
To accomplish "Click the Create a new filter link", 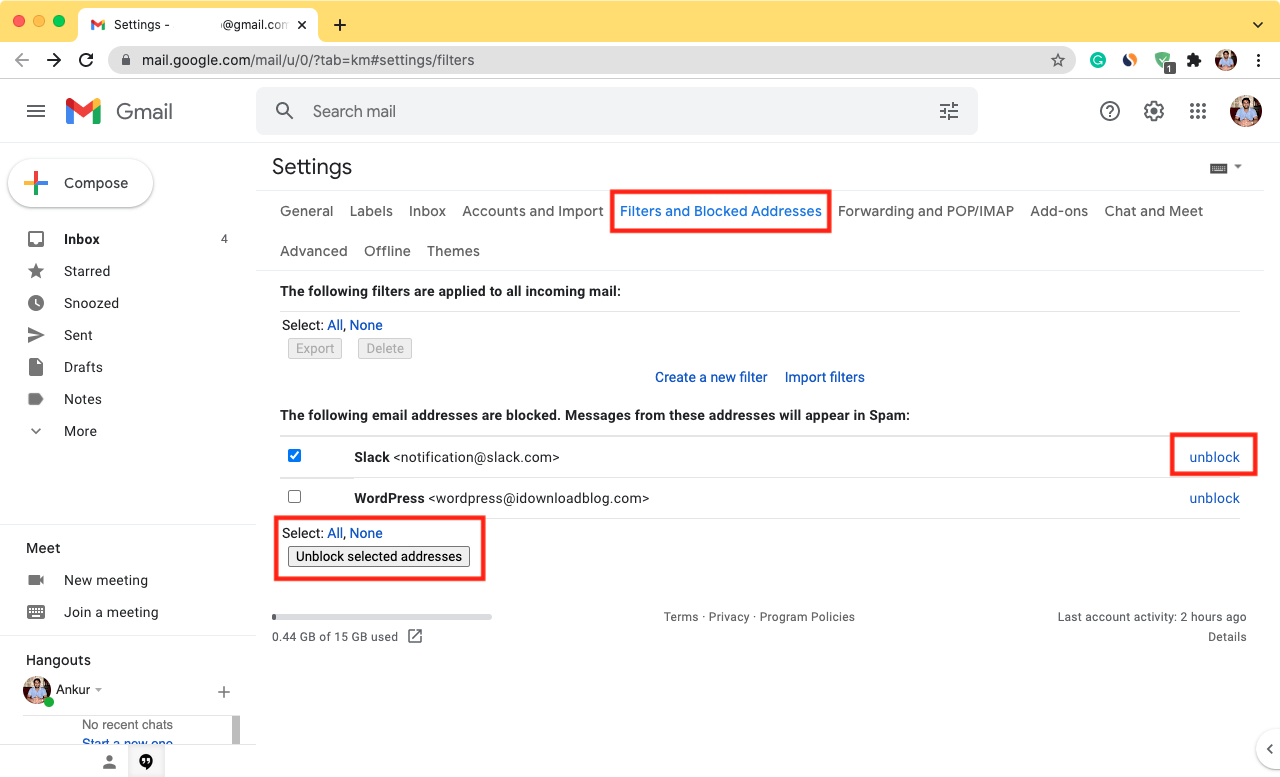I will tap(711, 377).
